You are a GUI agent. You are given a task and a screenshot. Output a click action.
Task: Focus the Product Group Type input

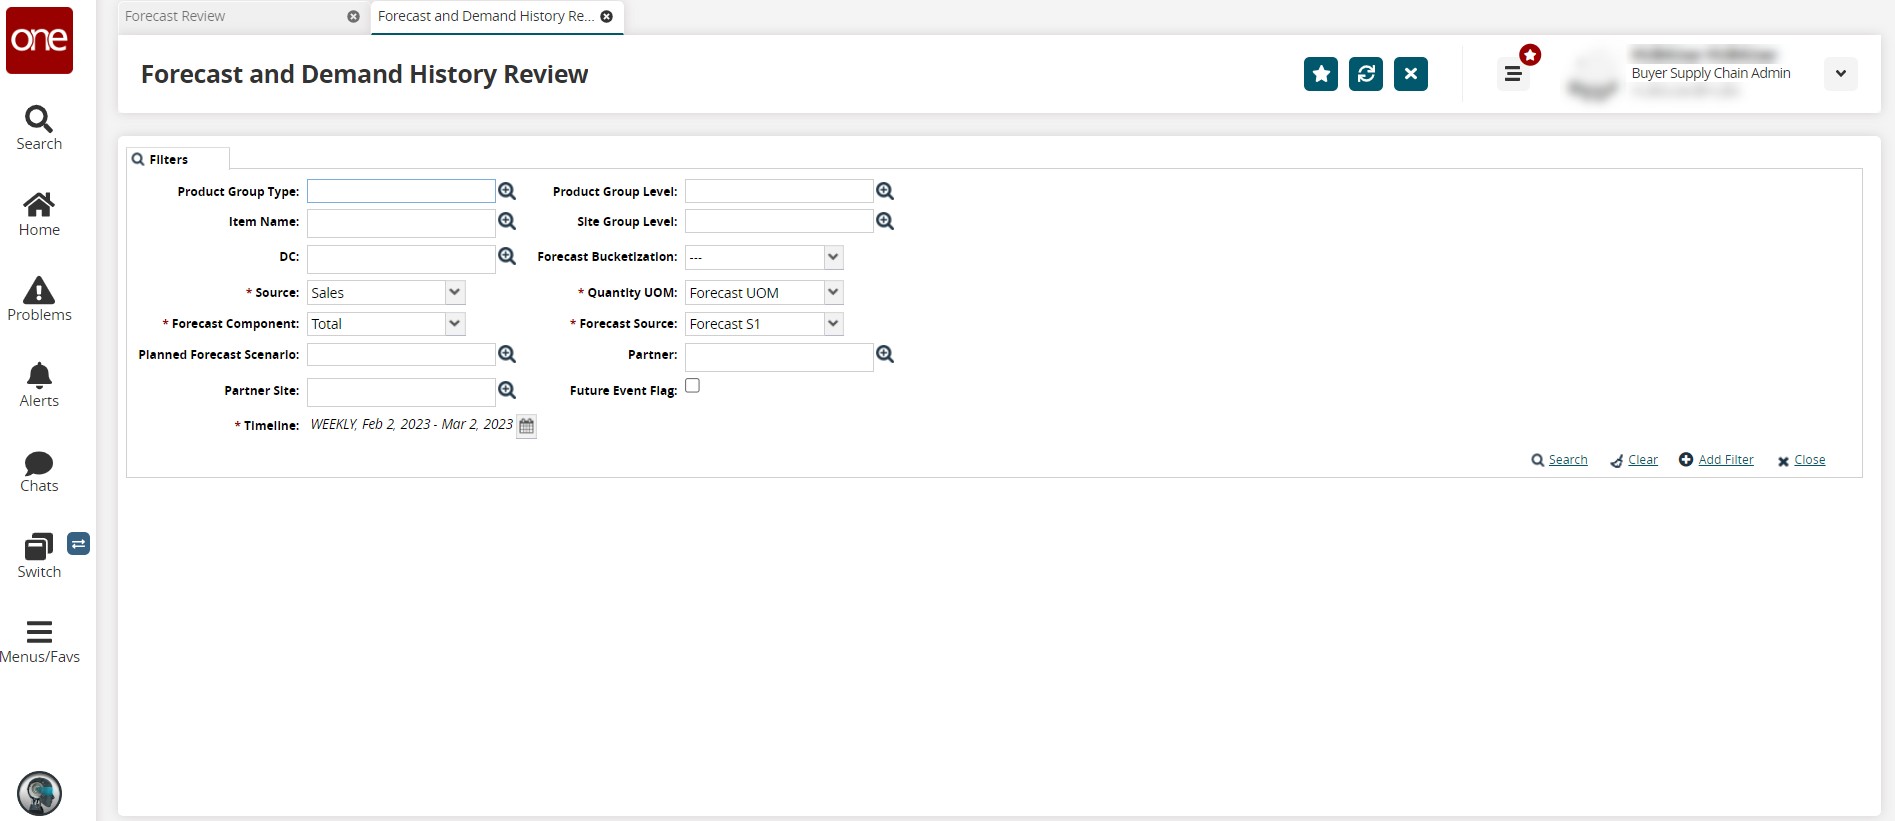coord(401,191)
